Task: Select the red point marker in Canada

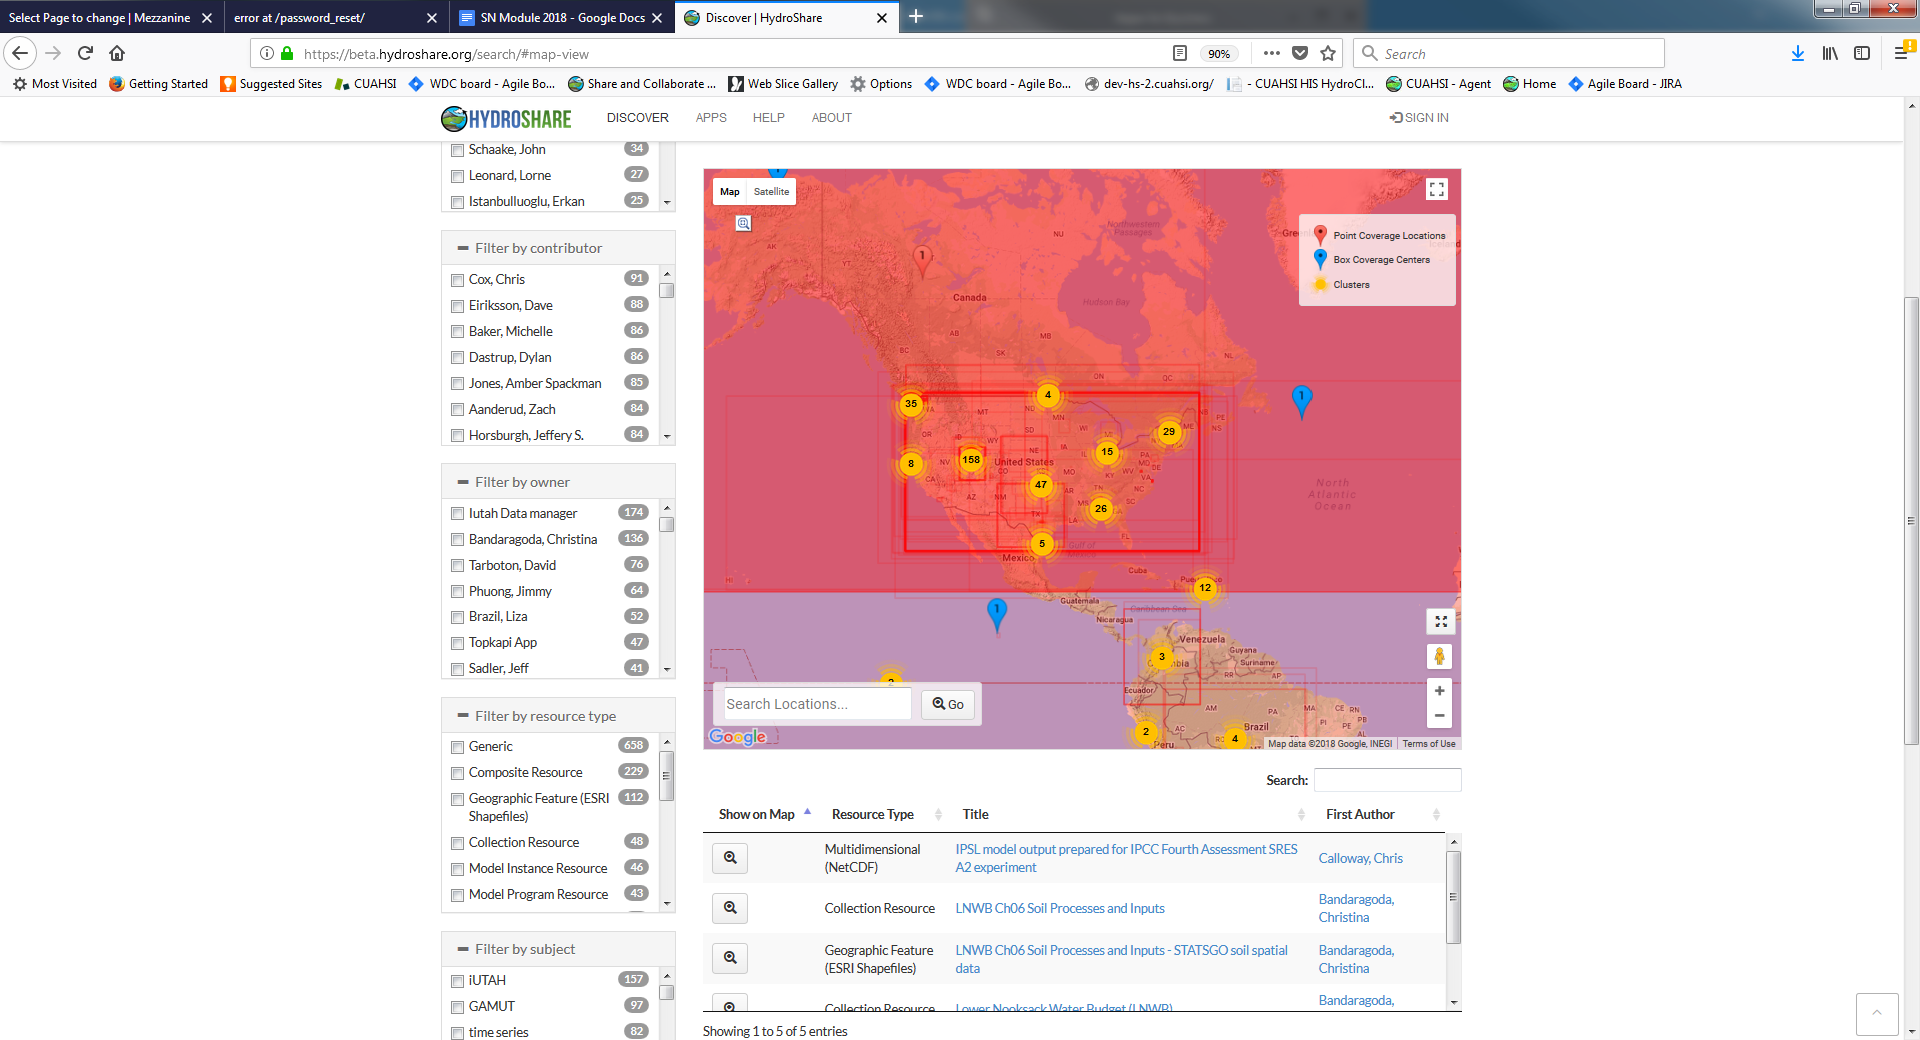Action: (x=922, y=260)
